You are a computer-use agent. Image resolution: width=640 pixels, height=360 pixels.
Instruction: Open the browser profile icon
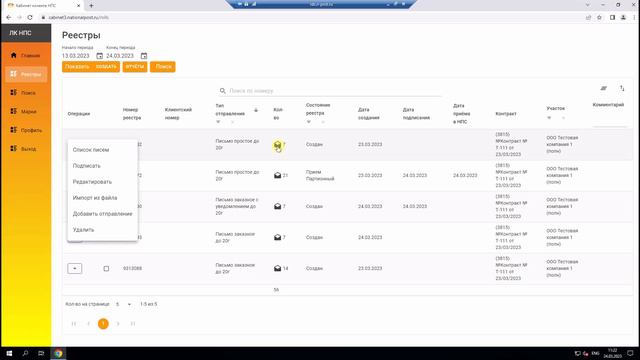(623, 18)
